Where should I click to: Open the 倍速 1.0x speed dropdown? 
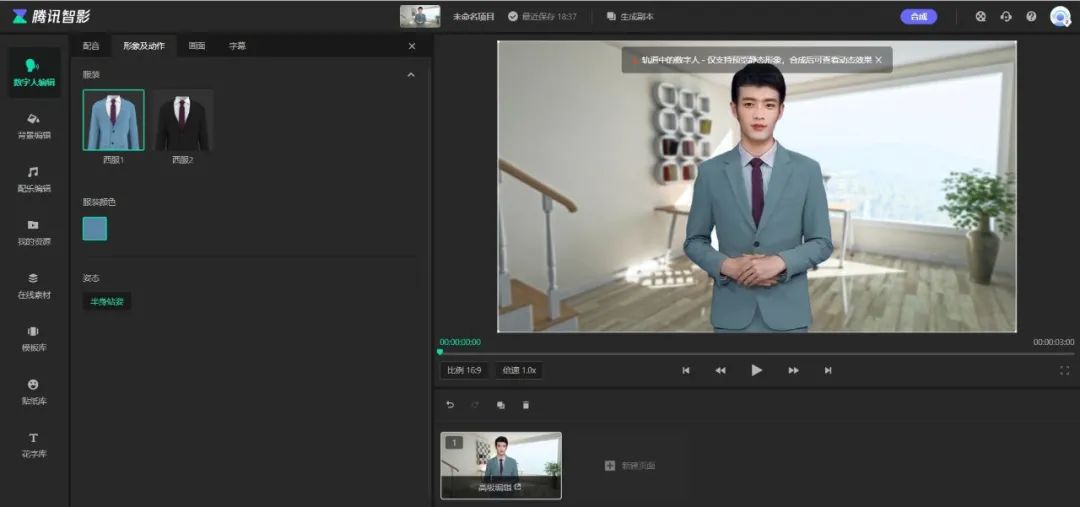point(519,370)
